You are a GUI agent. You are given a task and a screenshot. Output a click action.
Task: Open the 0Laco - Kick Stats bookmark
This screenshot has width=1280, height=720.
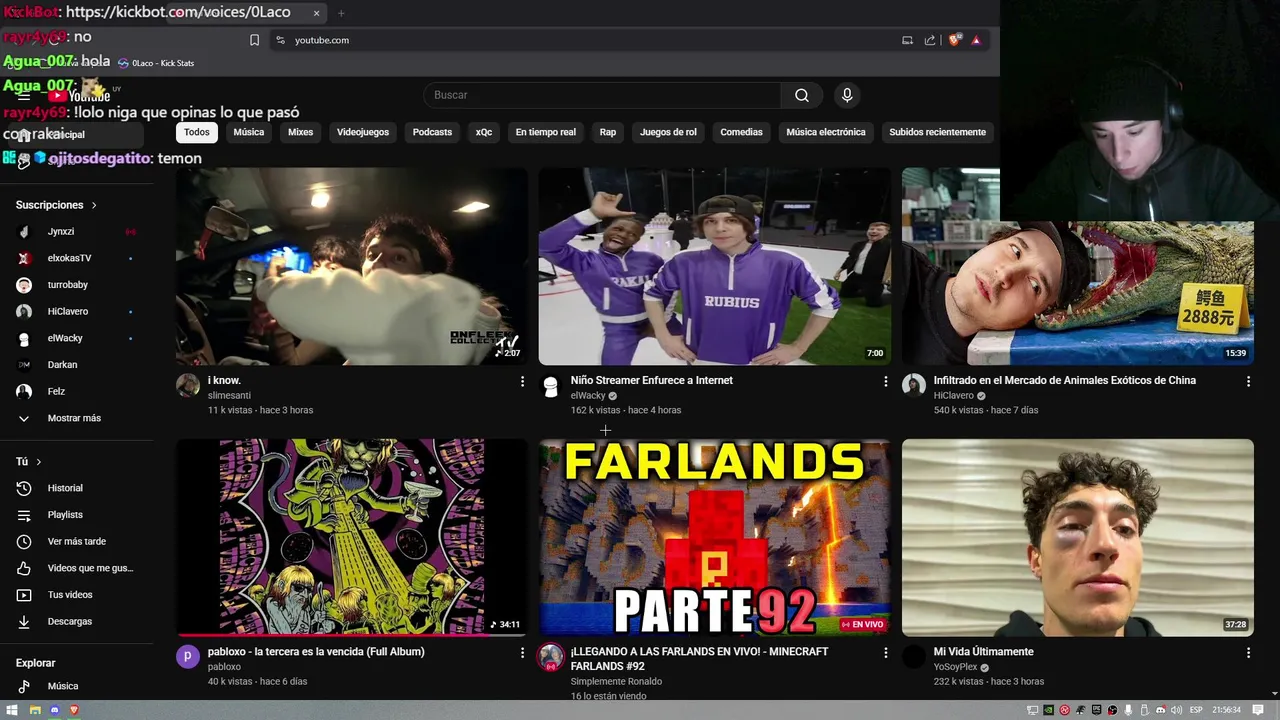pyautogui.click(x=156, y=63)
